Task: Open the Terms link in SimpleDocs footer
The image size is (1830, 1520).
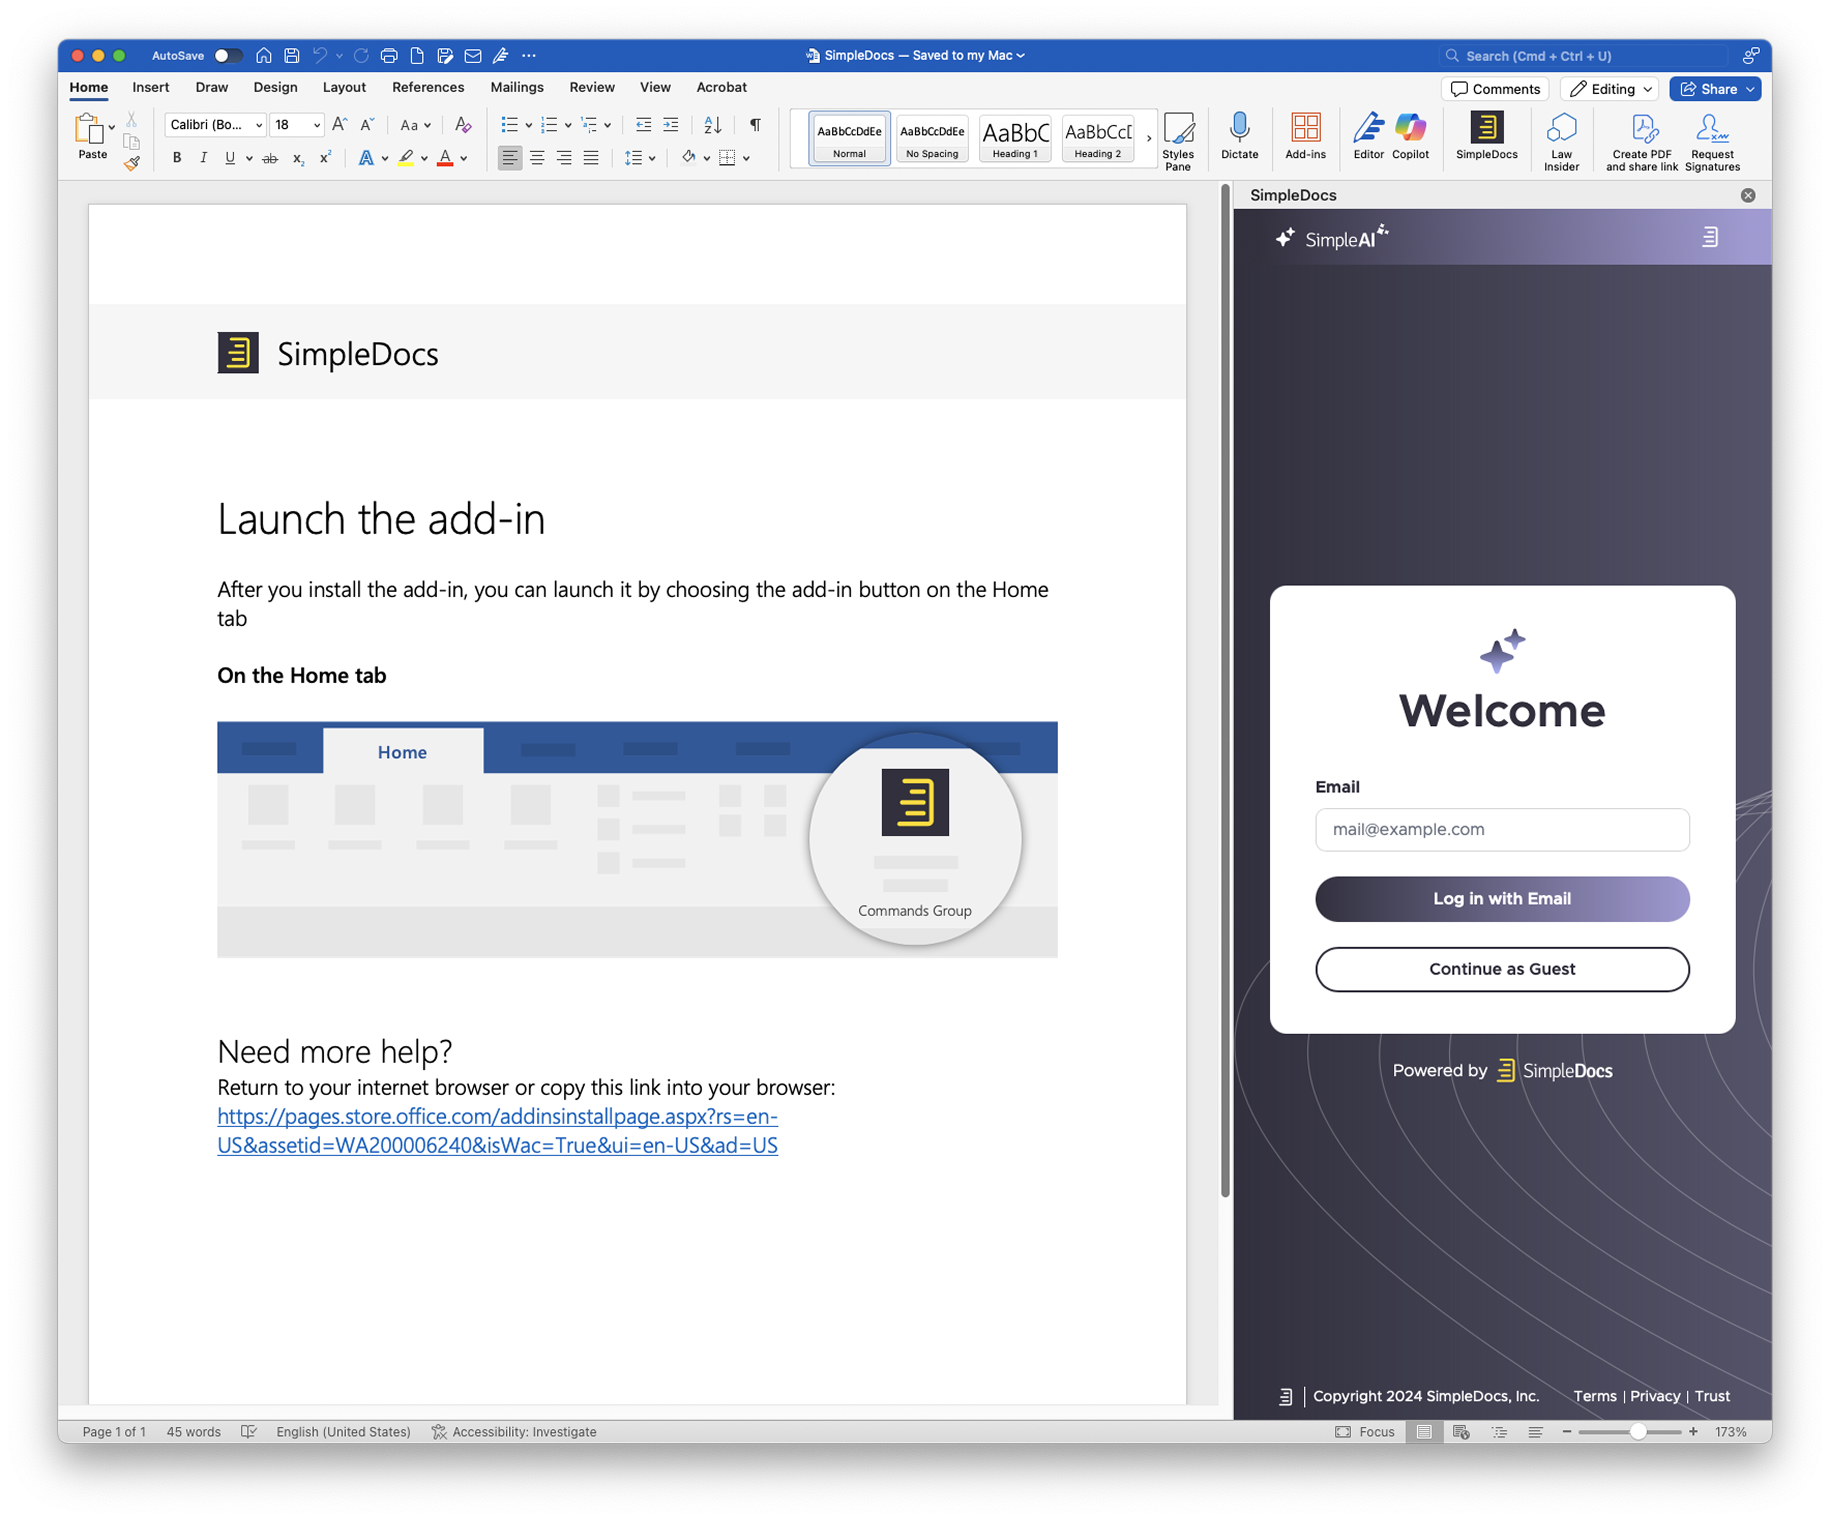Action: click(x=1594, y=1396)
